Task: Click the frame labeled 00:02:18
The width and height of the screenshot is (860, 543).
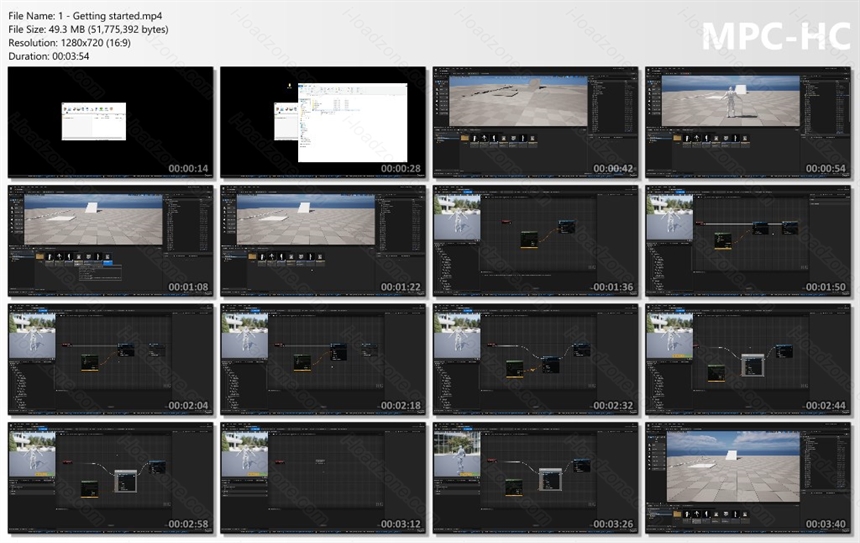Action: tap(323, 359)
